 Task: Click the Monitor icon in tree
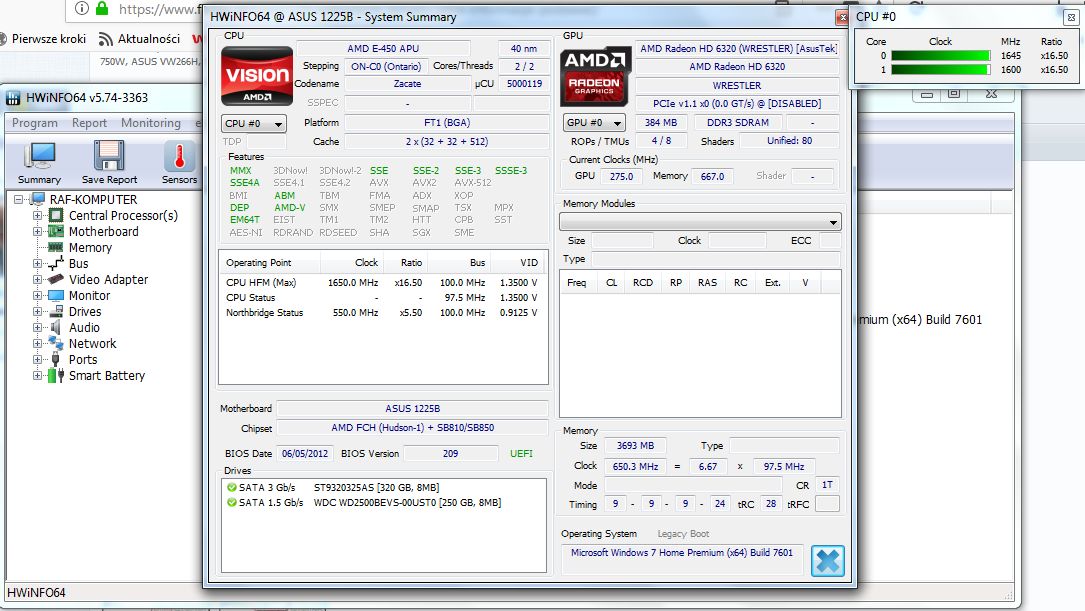(x=56, y=295)
